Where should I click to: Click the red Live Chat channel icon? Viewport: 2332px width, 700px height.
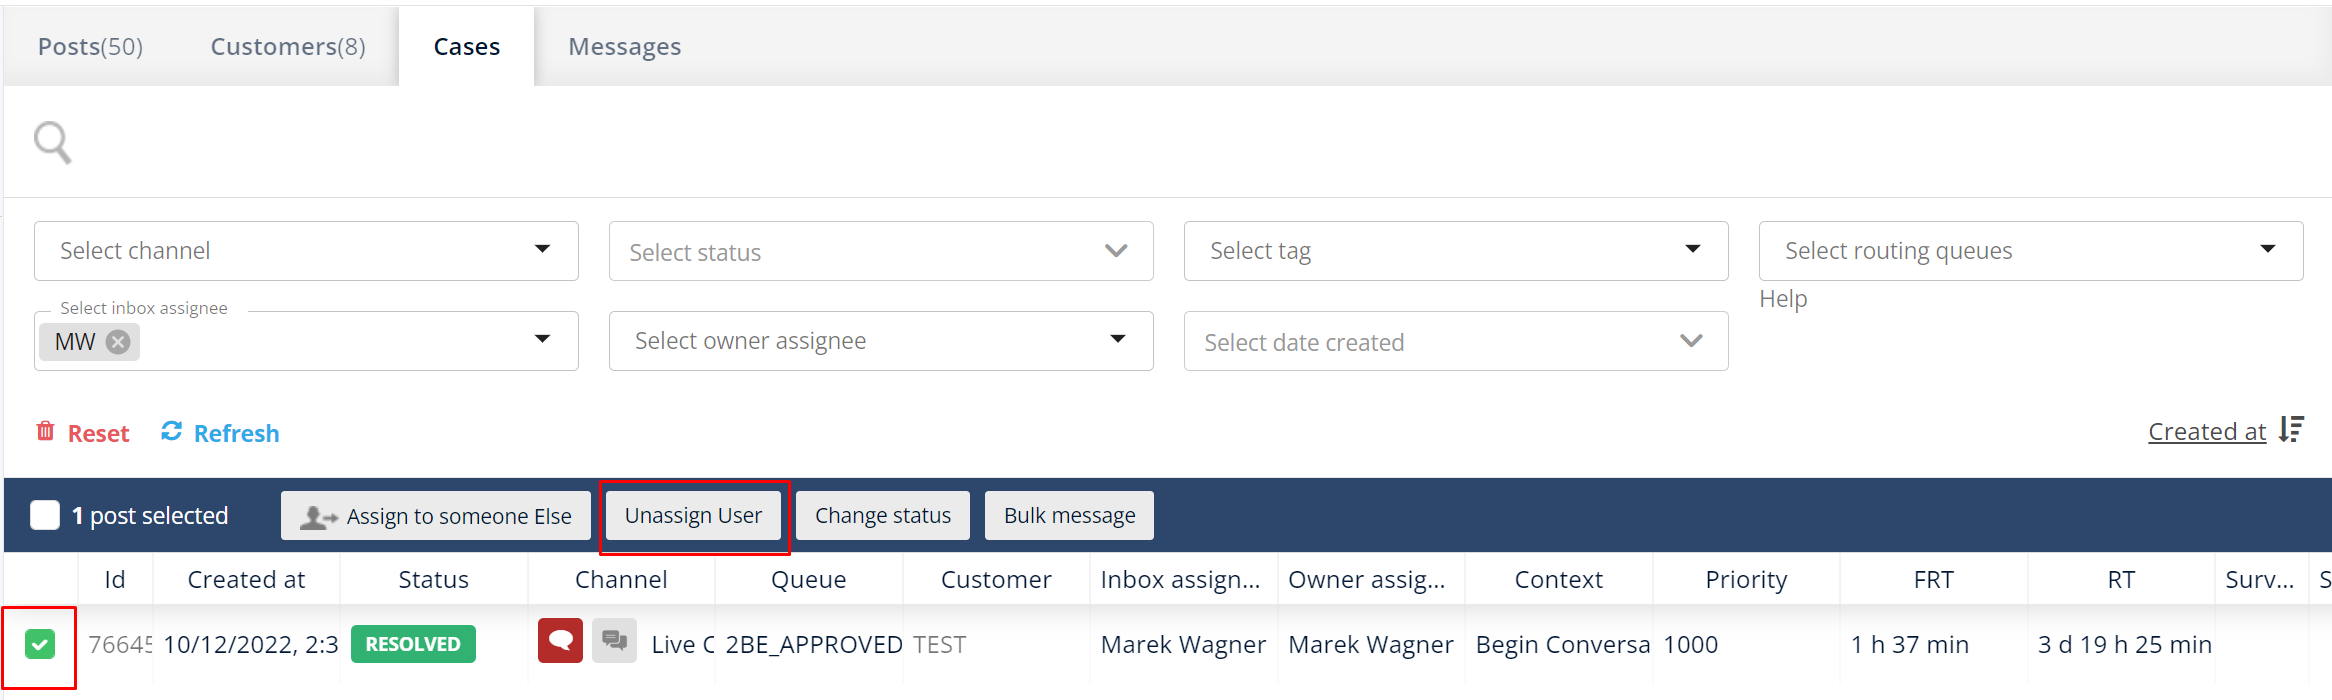[x=560, y=641]
